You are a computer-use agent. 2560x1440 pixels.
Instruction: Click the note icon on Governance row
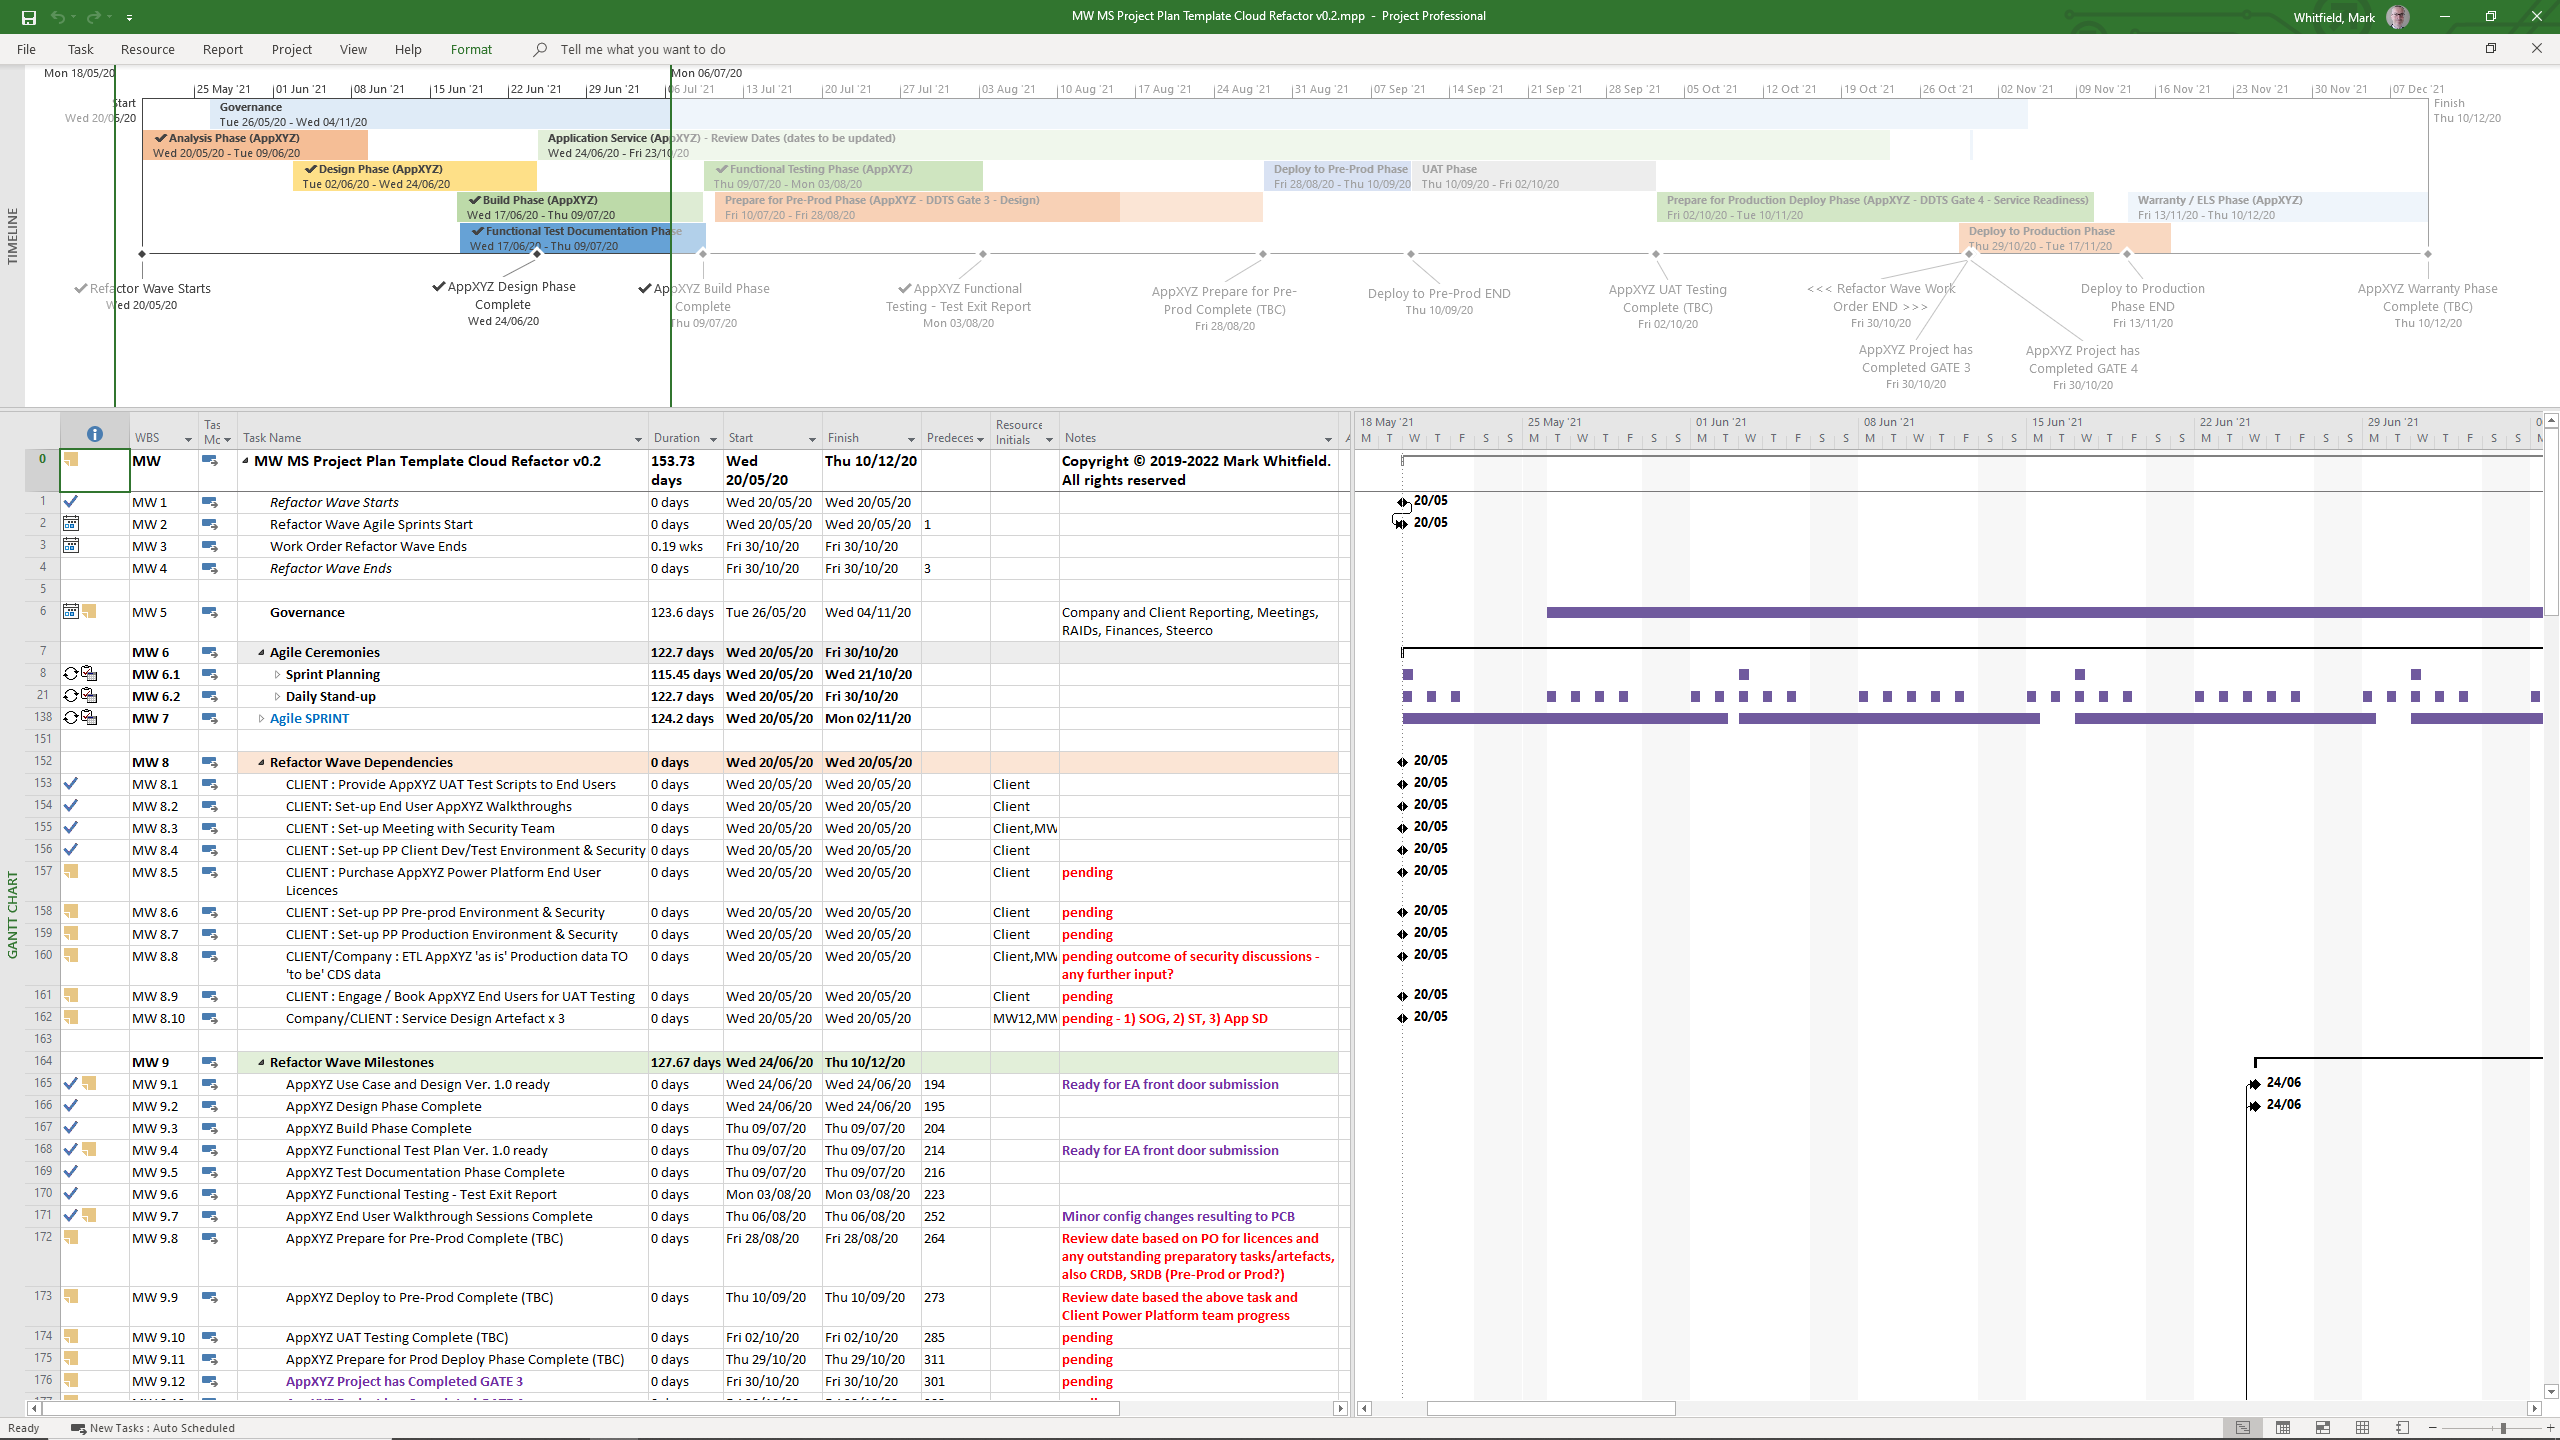point(90,611)
